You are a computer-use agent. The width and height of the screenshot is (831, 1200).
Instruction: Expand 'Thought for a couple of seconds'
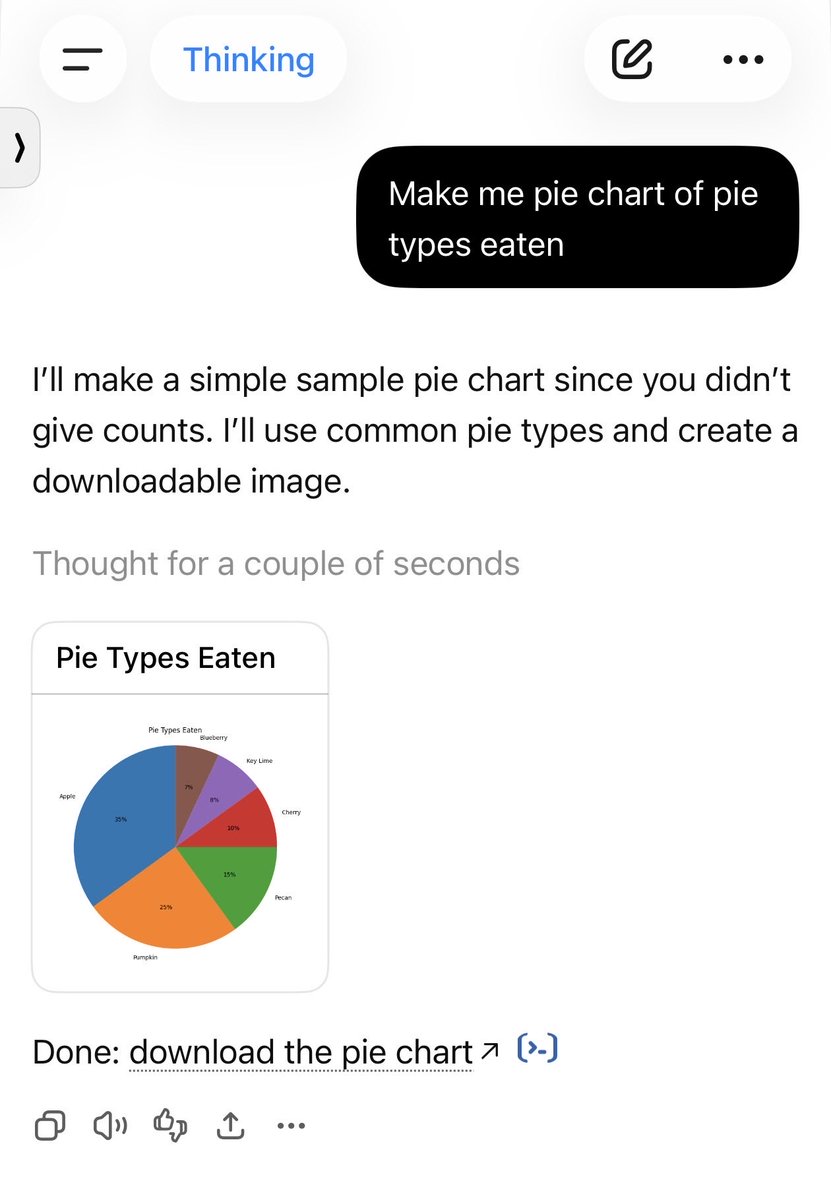tap(276, 563)
